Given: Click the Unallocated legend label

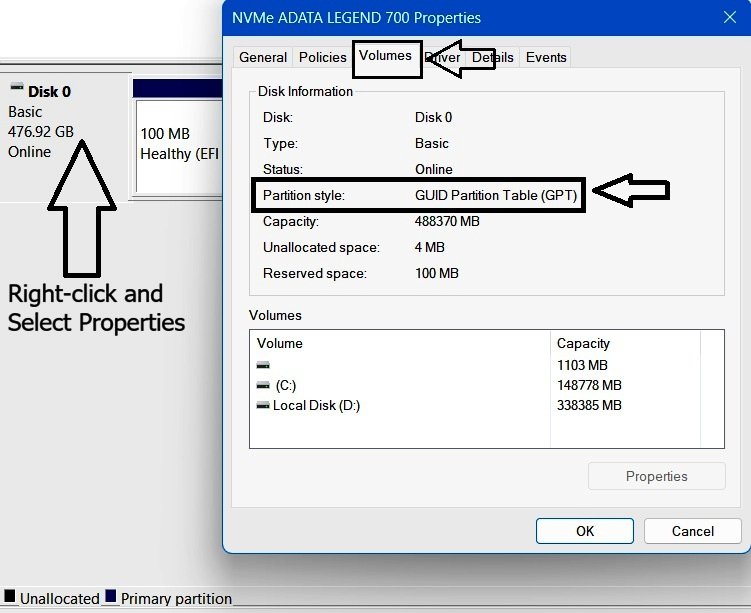Looking at the screenshot, I should [60, 598].
